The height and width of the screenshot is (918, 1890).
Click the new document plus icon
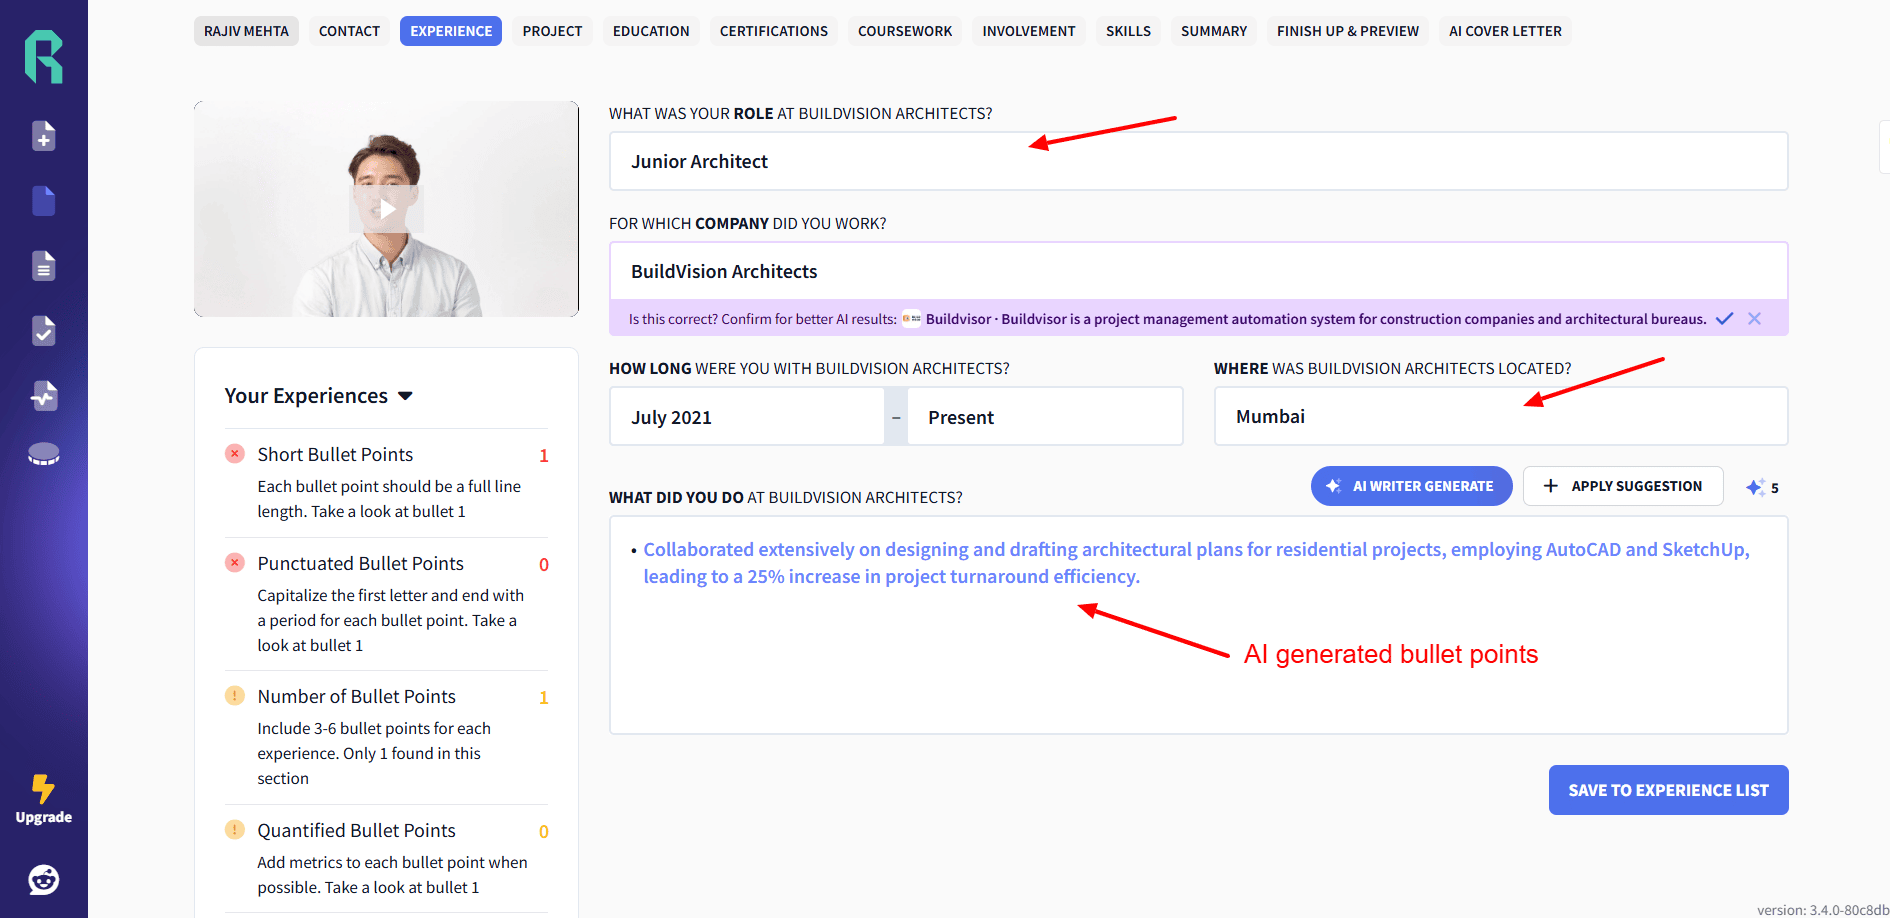[x=44, y=136]
